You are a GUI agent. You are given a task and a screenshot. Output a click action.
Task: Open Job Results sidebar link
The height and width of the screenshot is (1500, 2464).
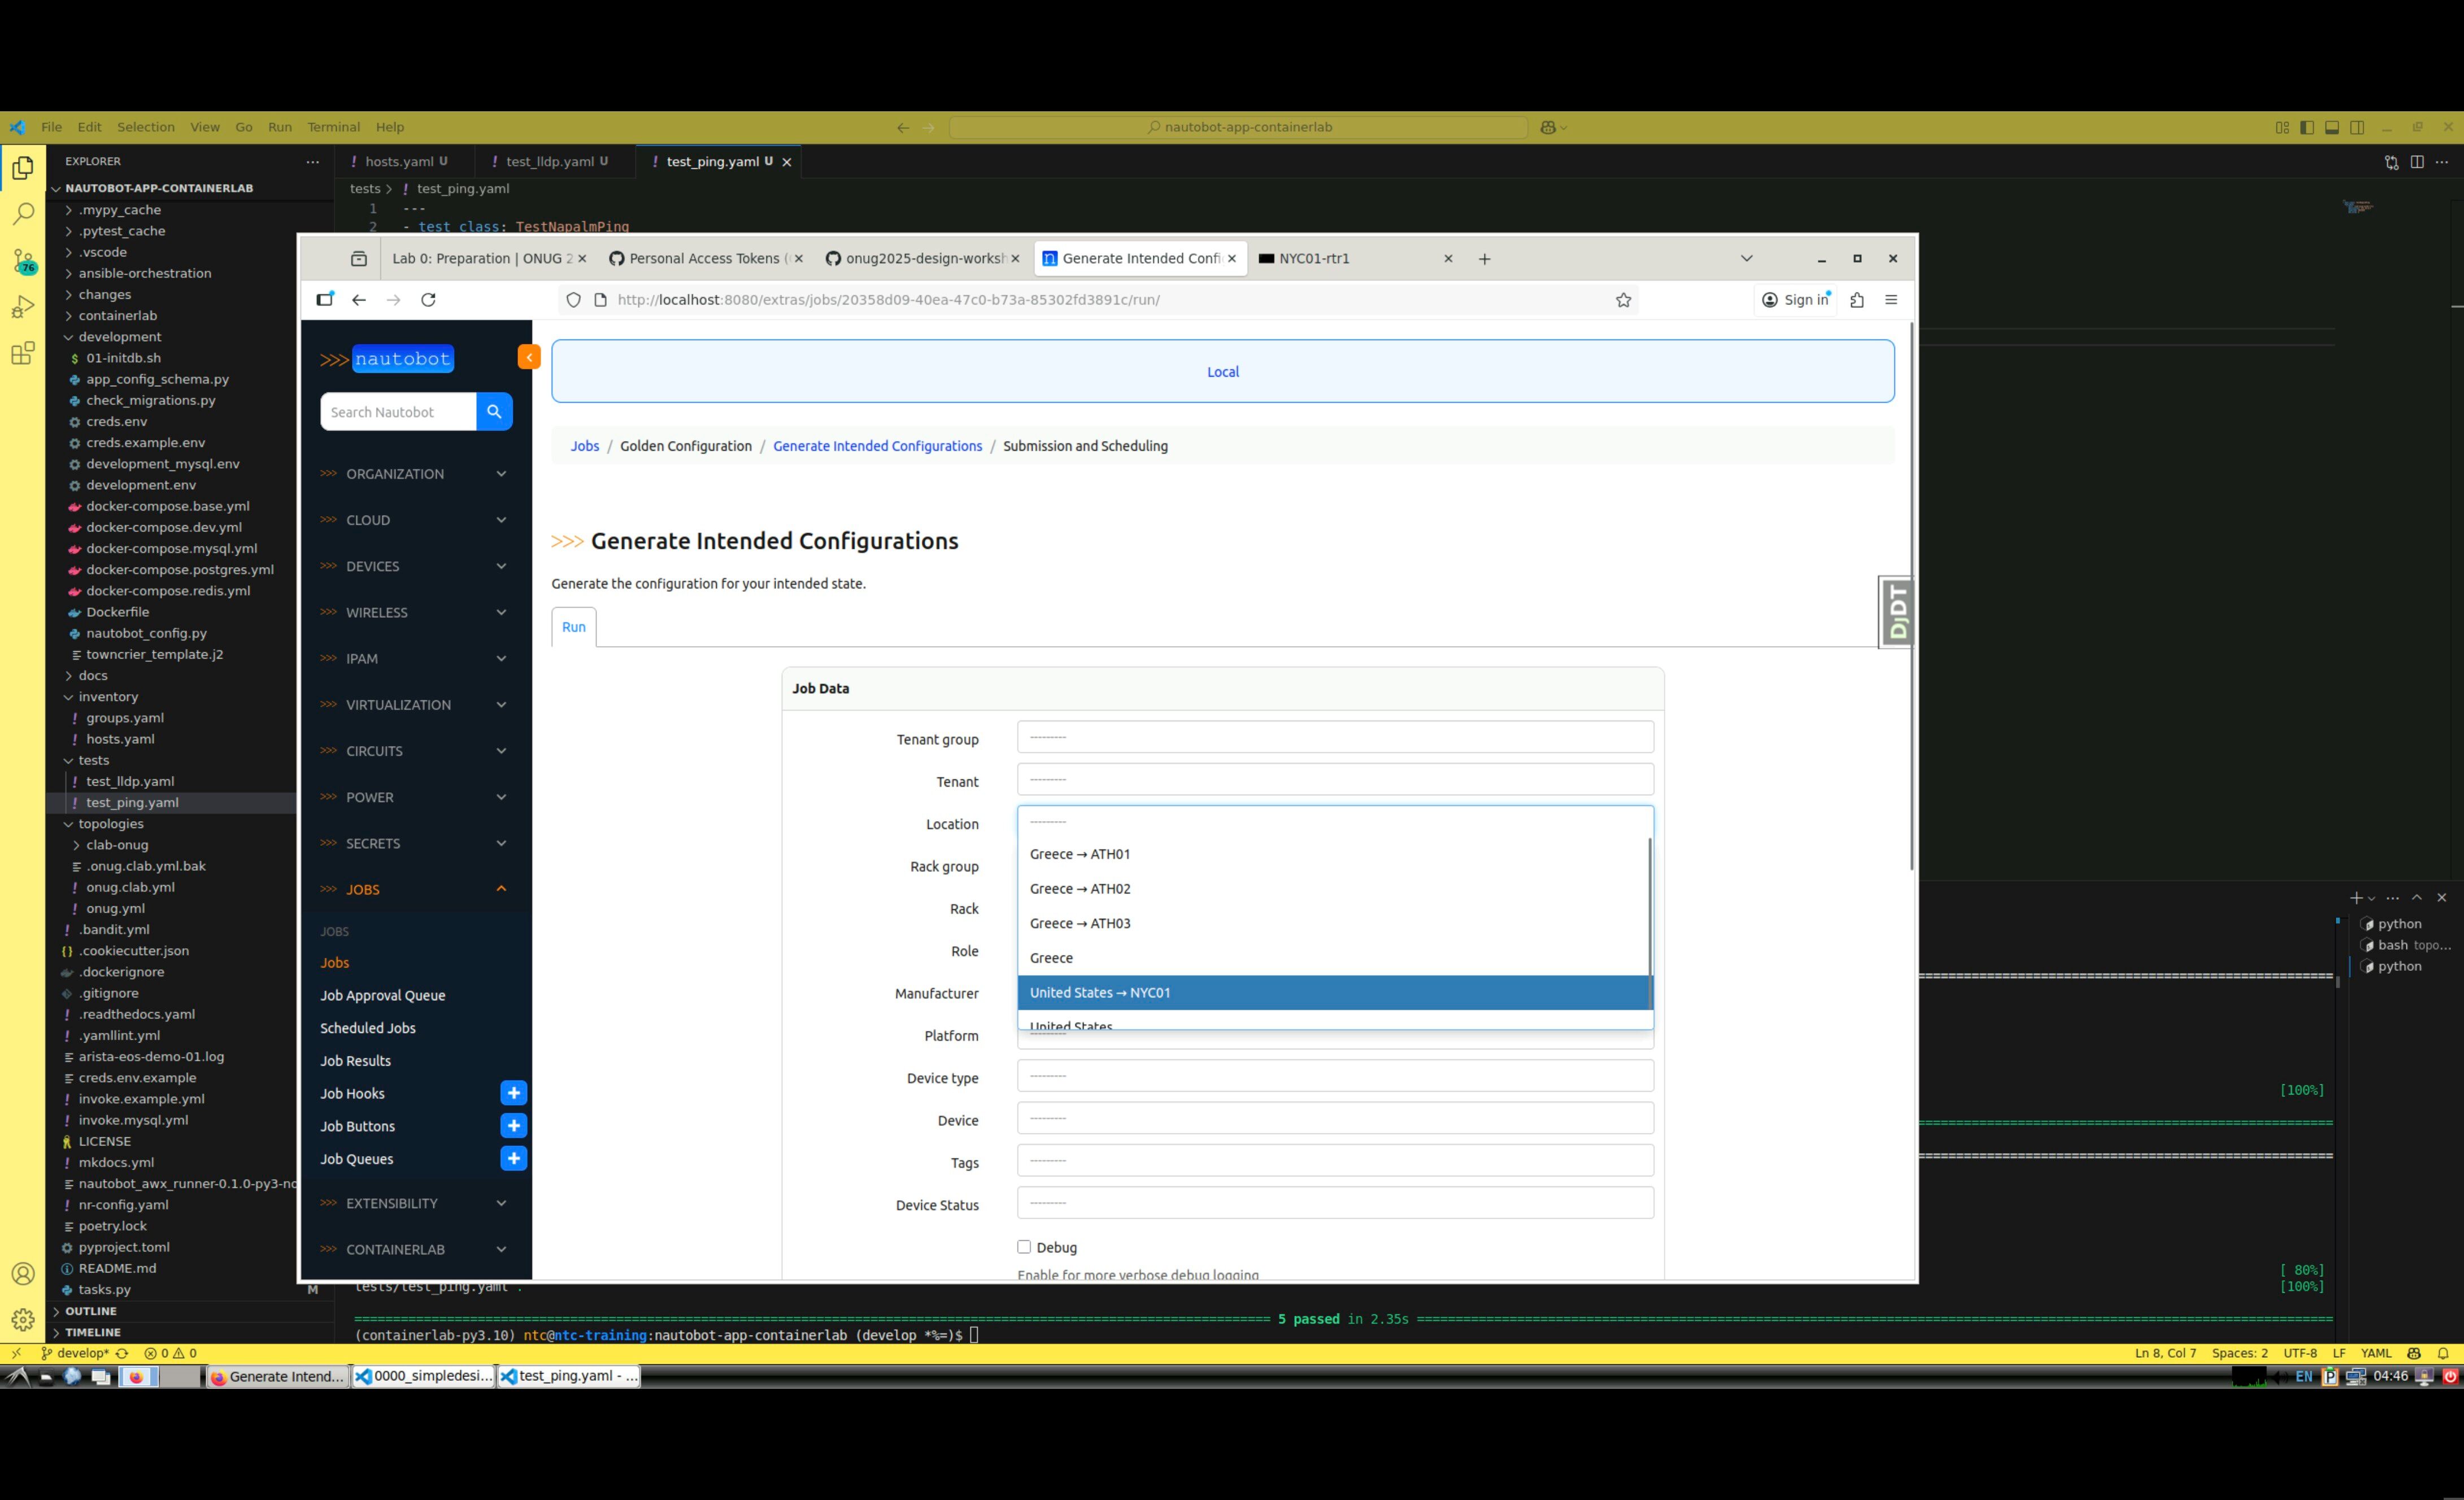(x=355, y=1061)
